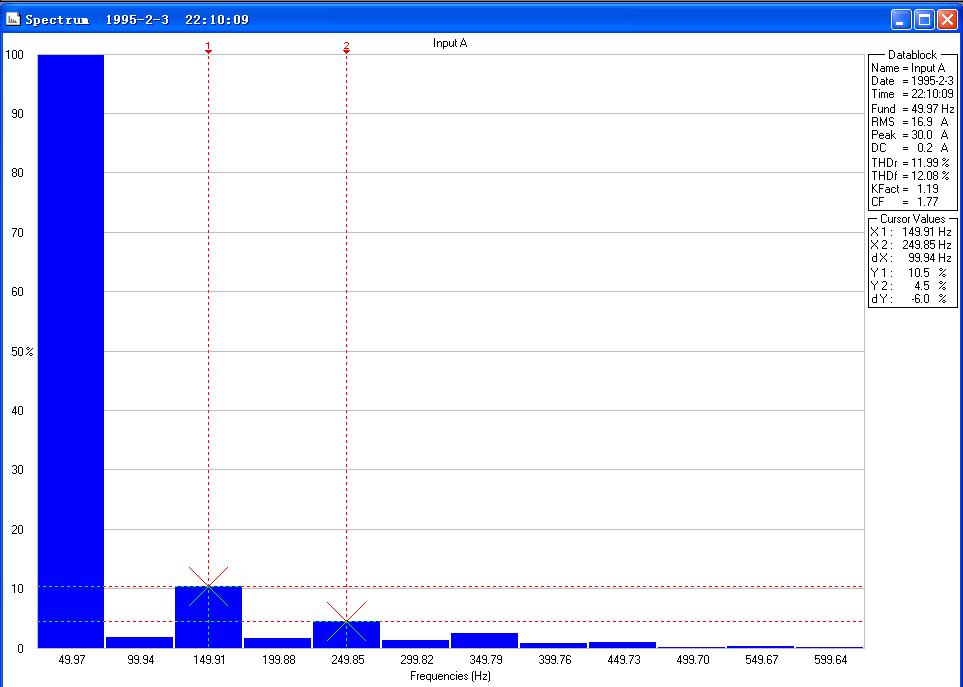Click the Date = 1995-2-3 entry

912,81
